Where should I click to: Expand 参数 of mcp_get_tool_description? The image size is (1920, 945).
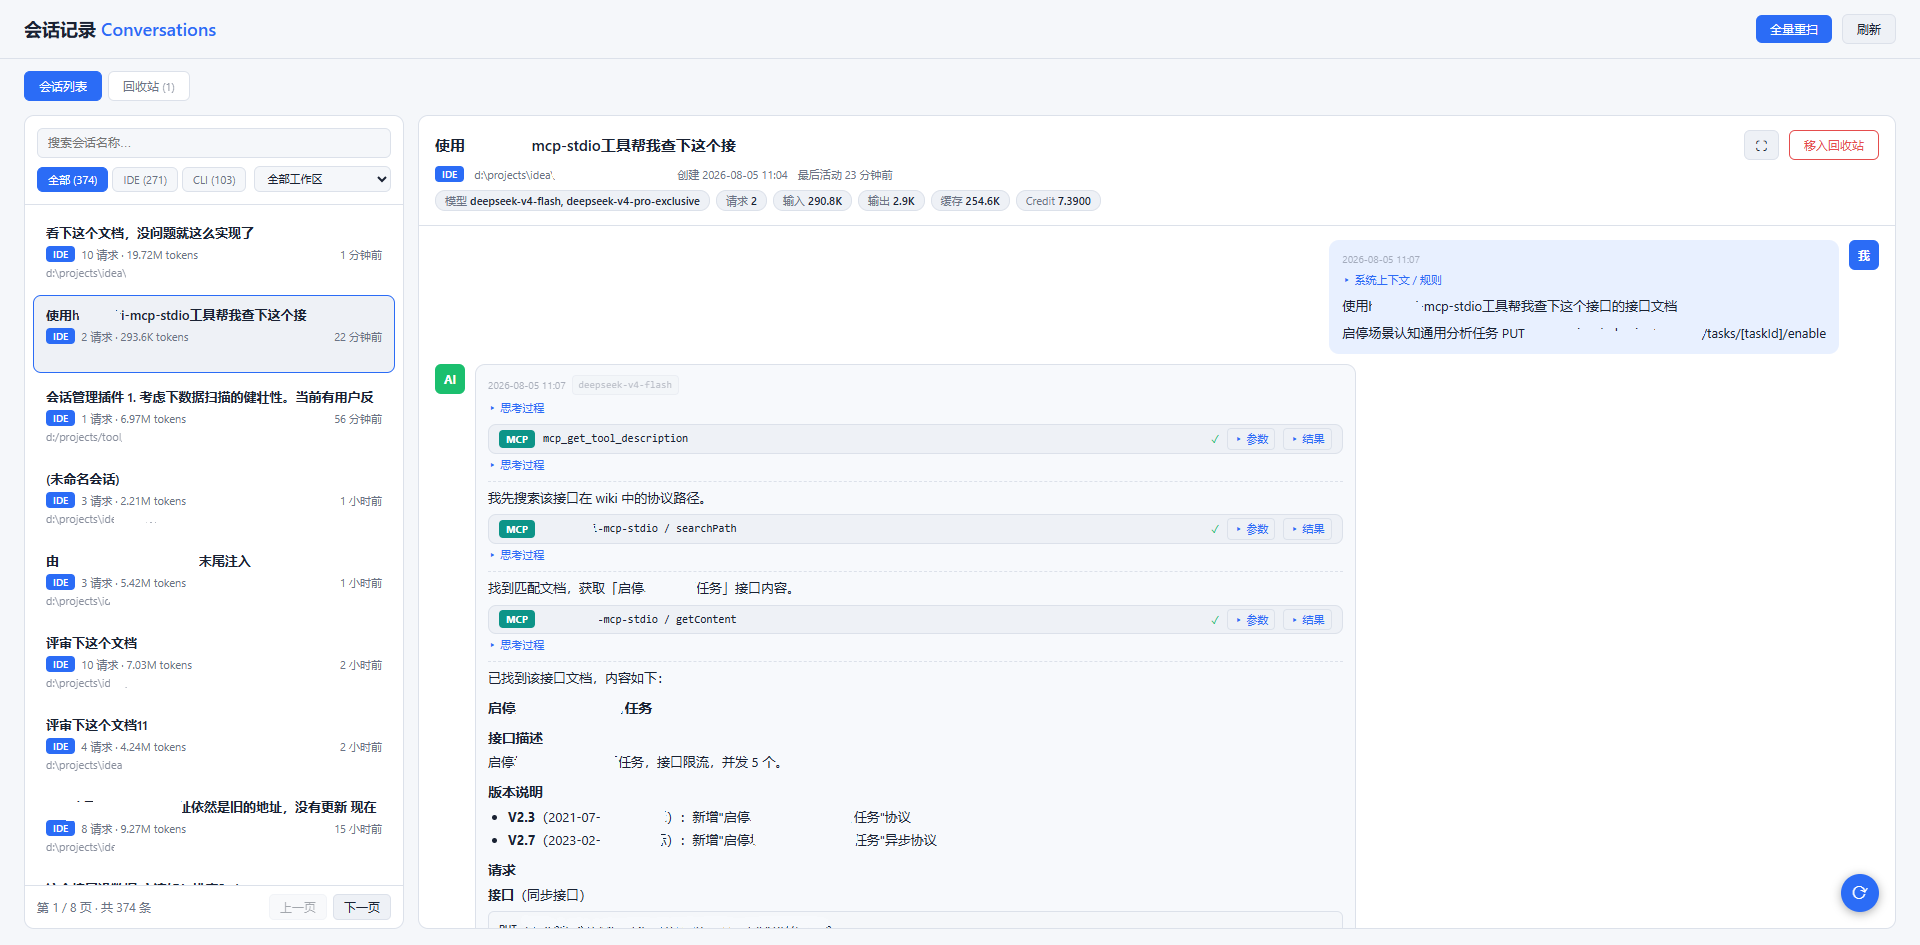(1252, 439)
